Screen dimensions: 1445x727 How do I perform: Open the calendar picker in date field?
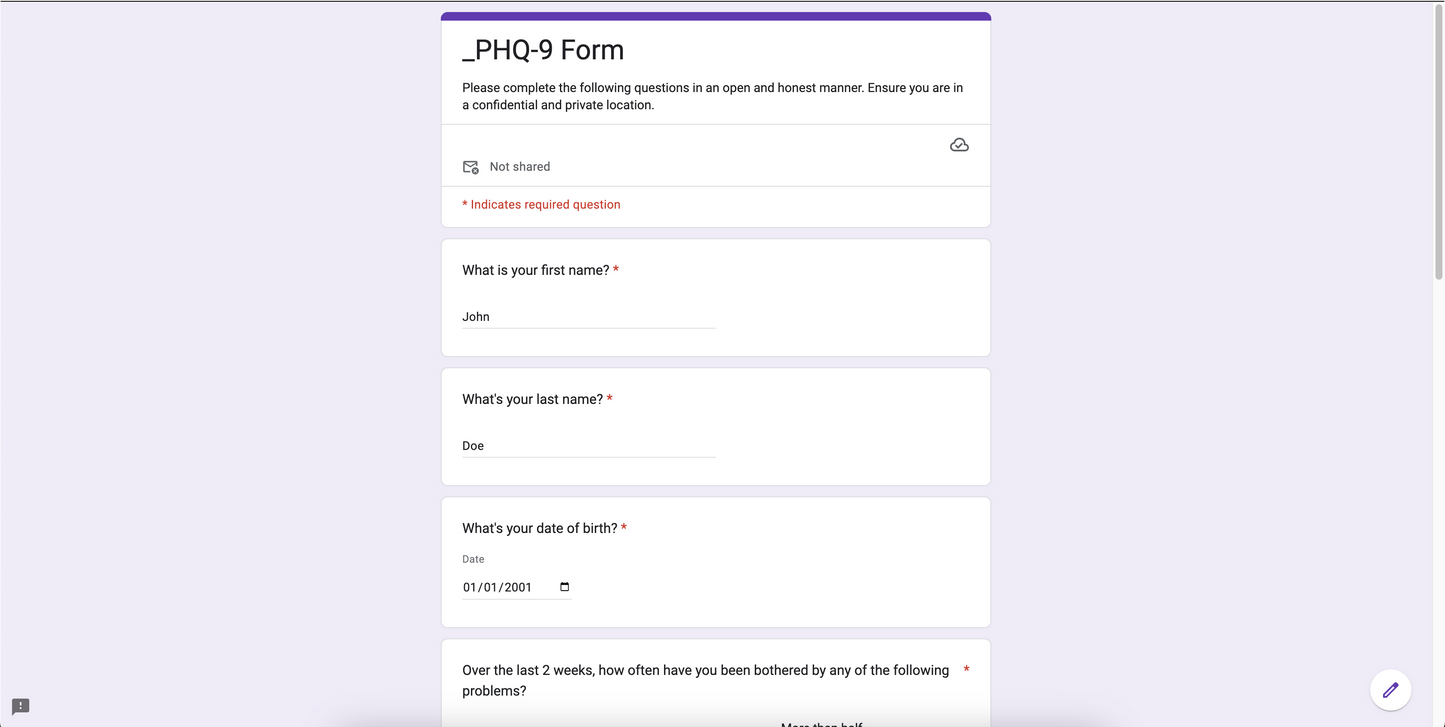(565, 587)
